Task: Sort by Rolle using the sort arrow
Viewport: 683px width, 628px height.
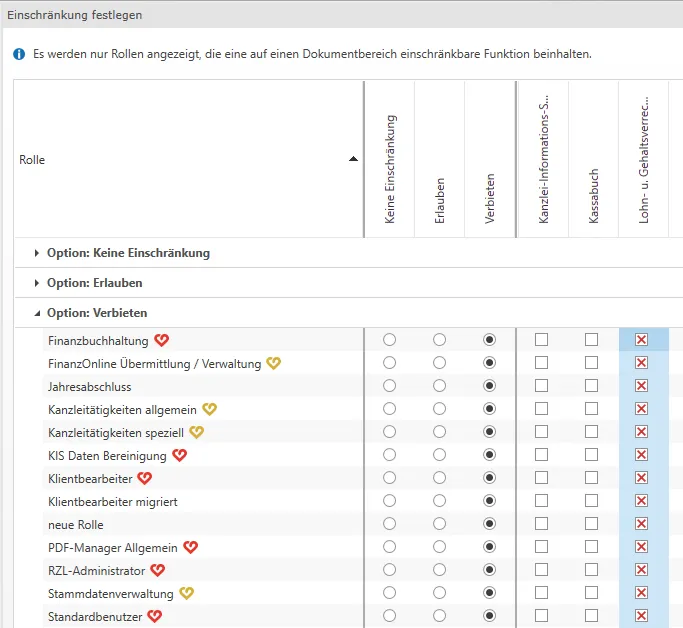Action: click(353, 159)
